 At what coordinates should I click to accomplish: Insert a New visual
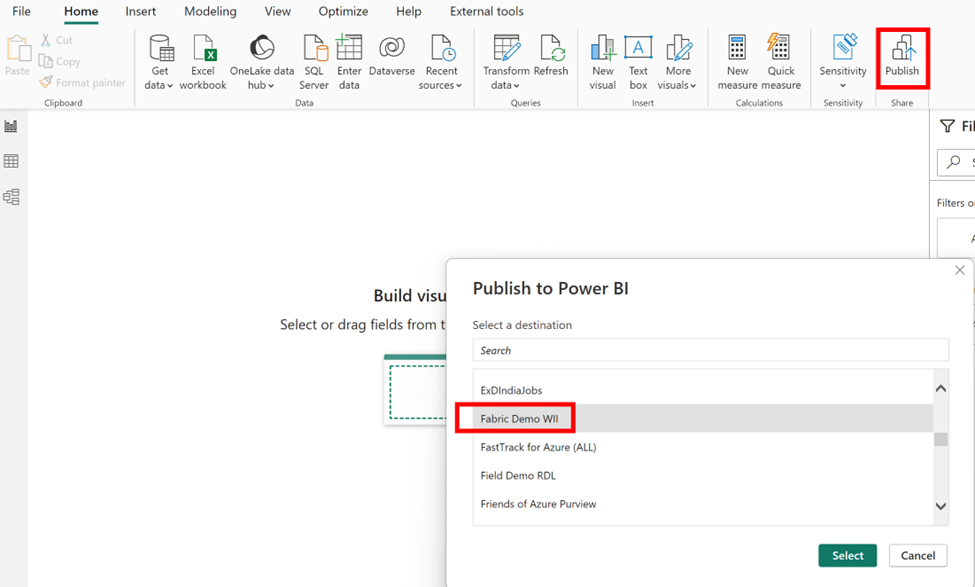click(x=603, y=62)
